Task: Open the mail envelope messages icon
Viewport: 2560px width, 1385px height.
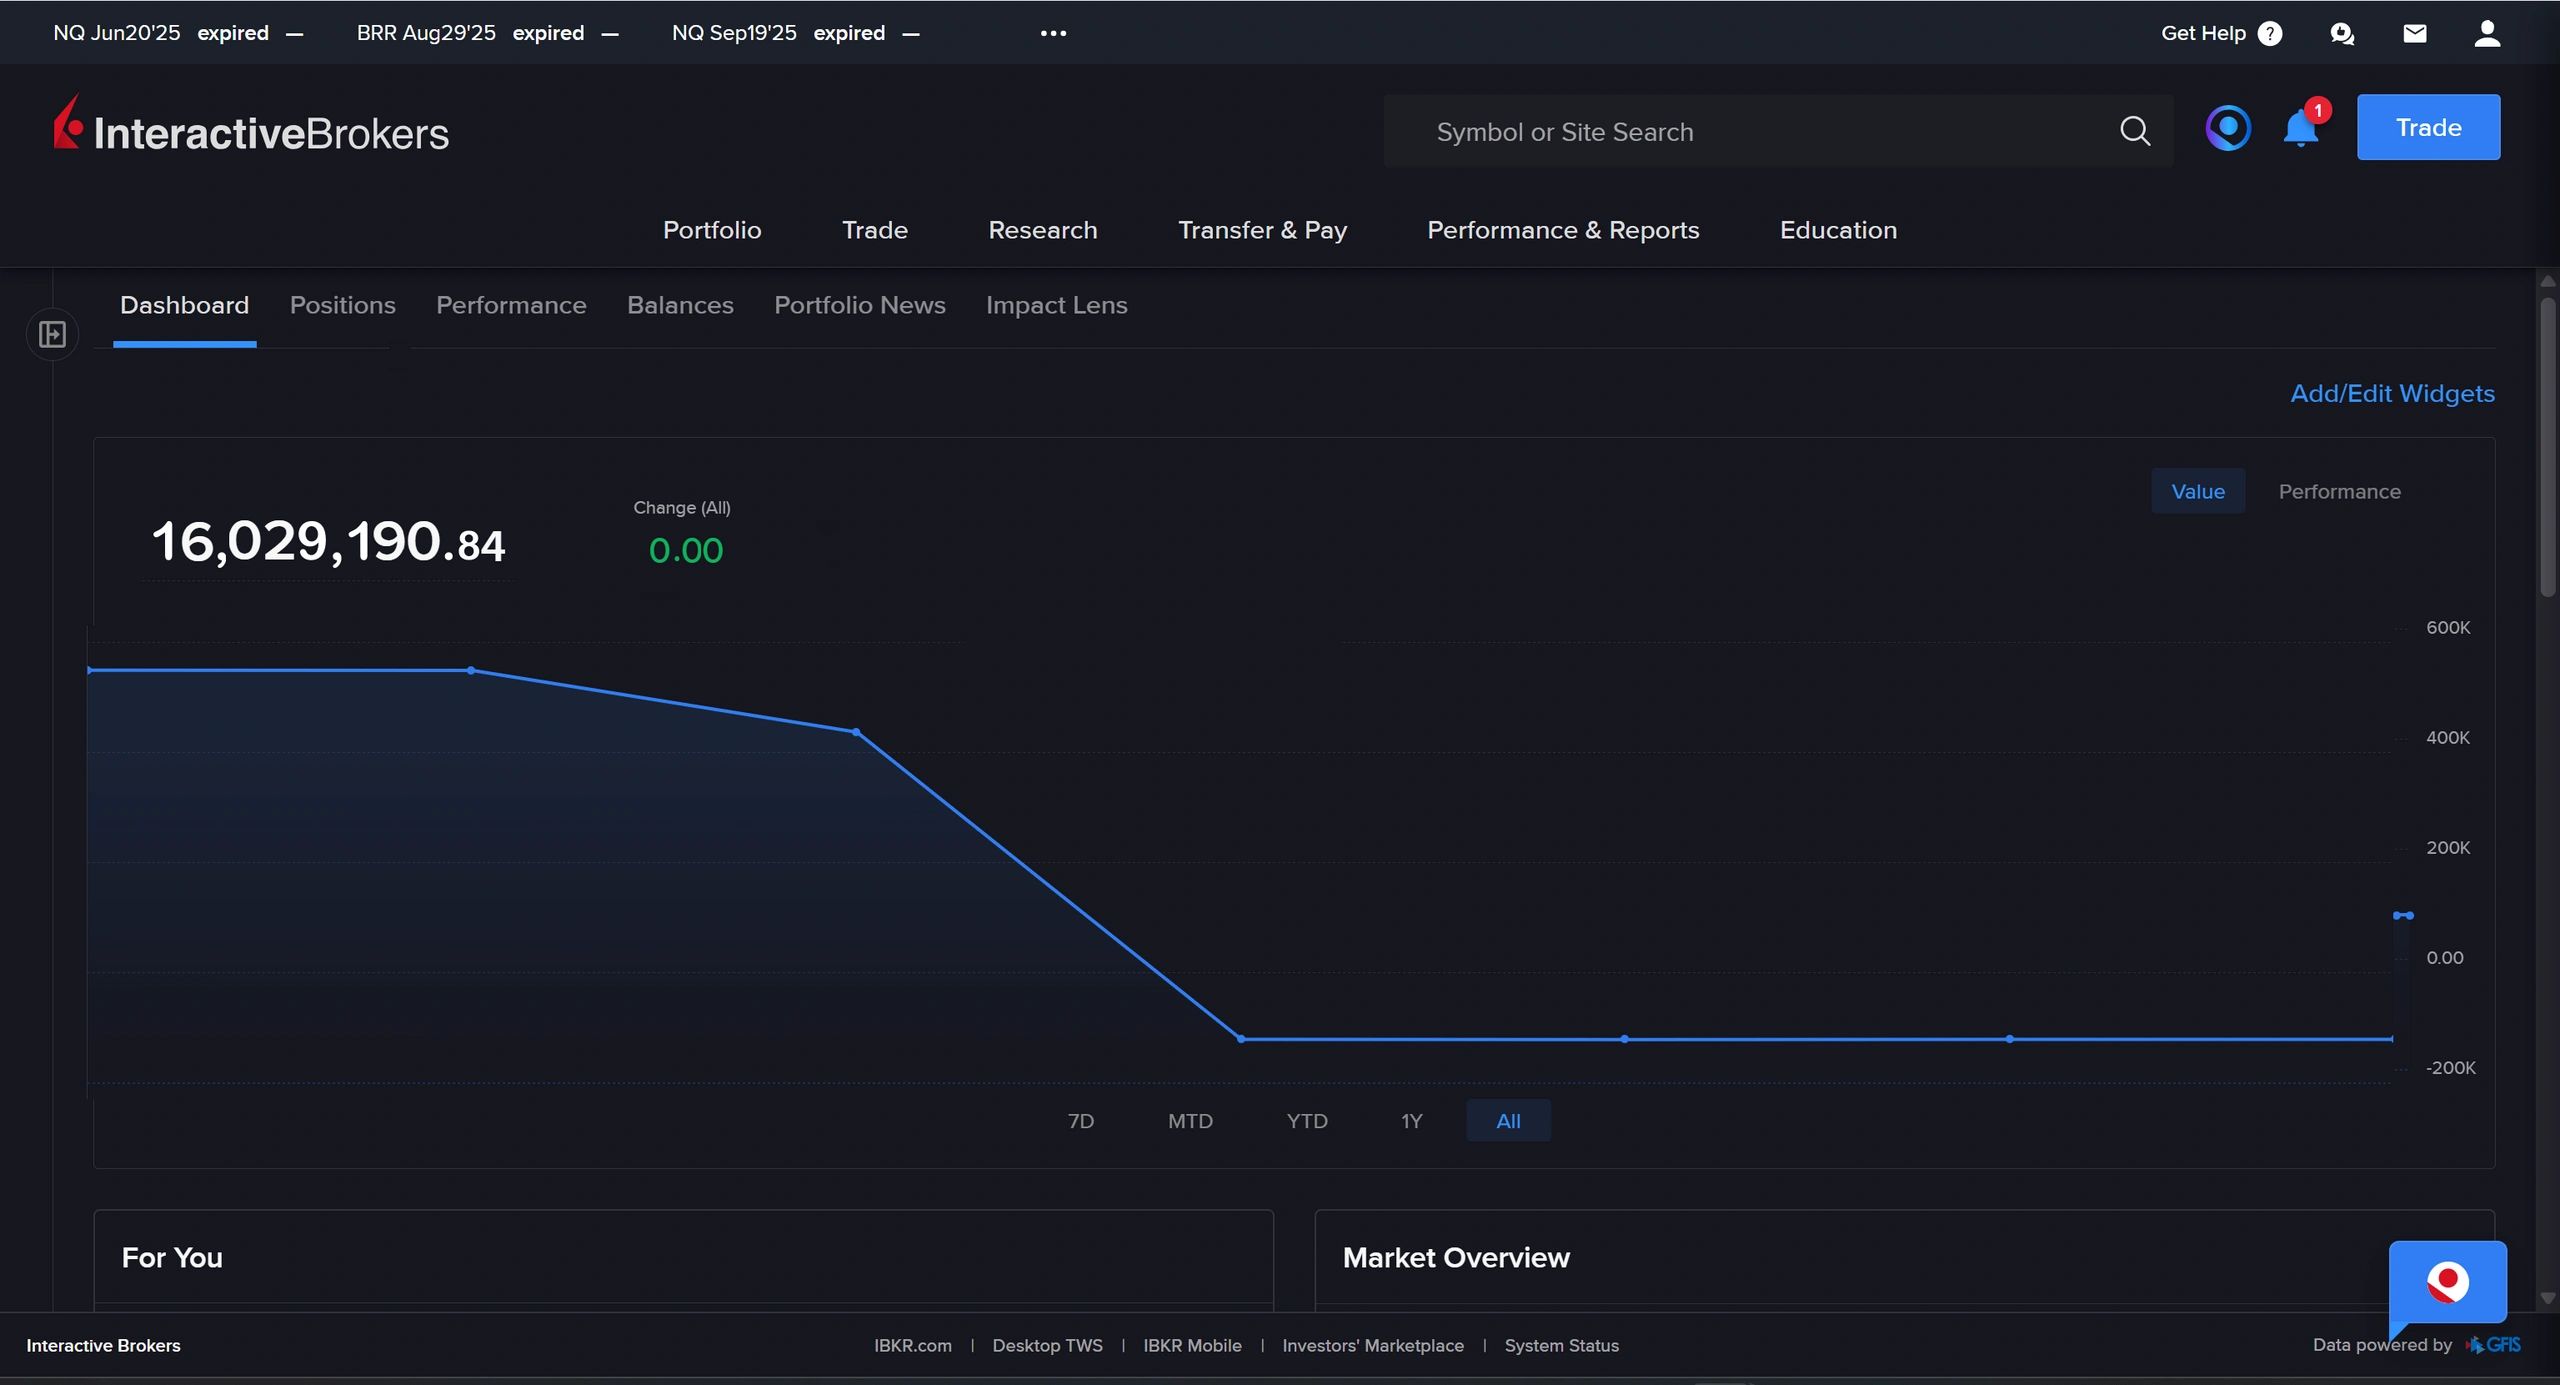Action: (x=2414, y=34)
